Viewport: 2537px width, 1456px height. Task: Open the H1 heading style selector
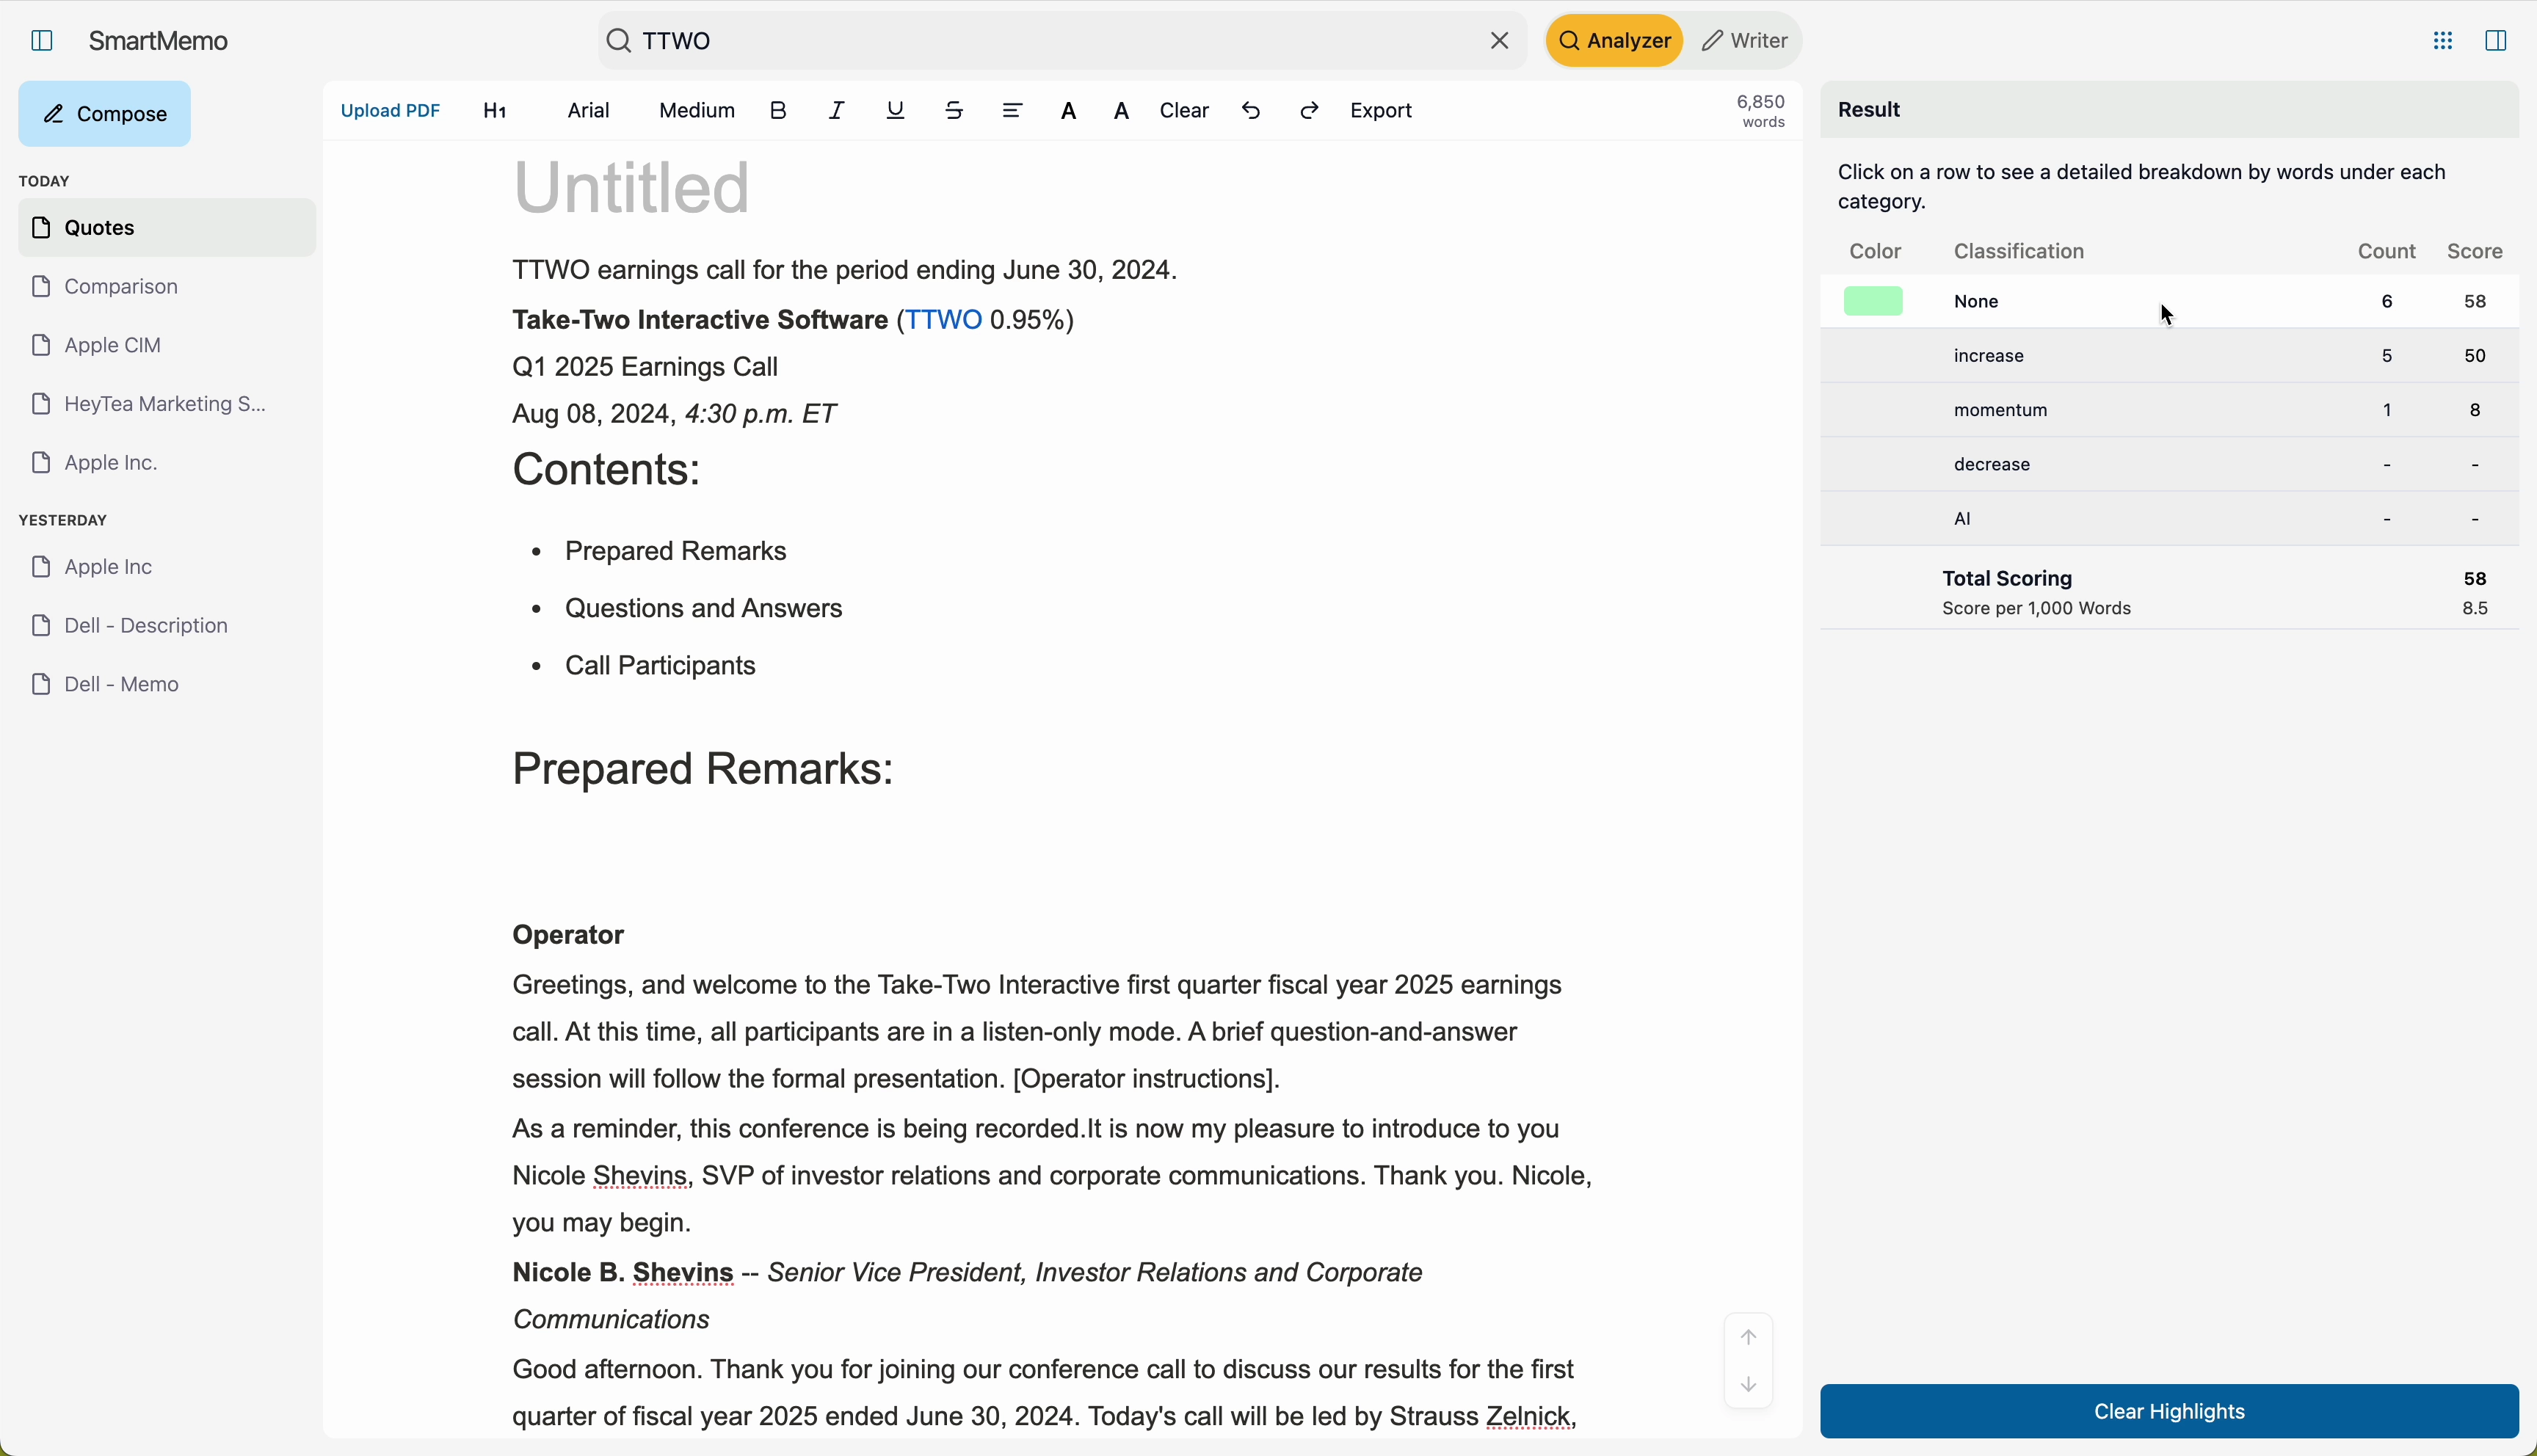(x=495, y=111)
